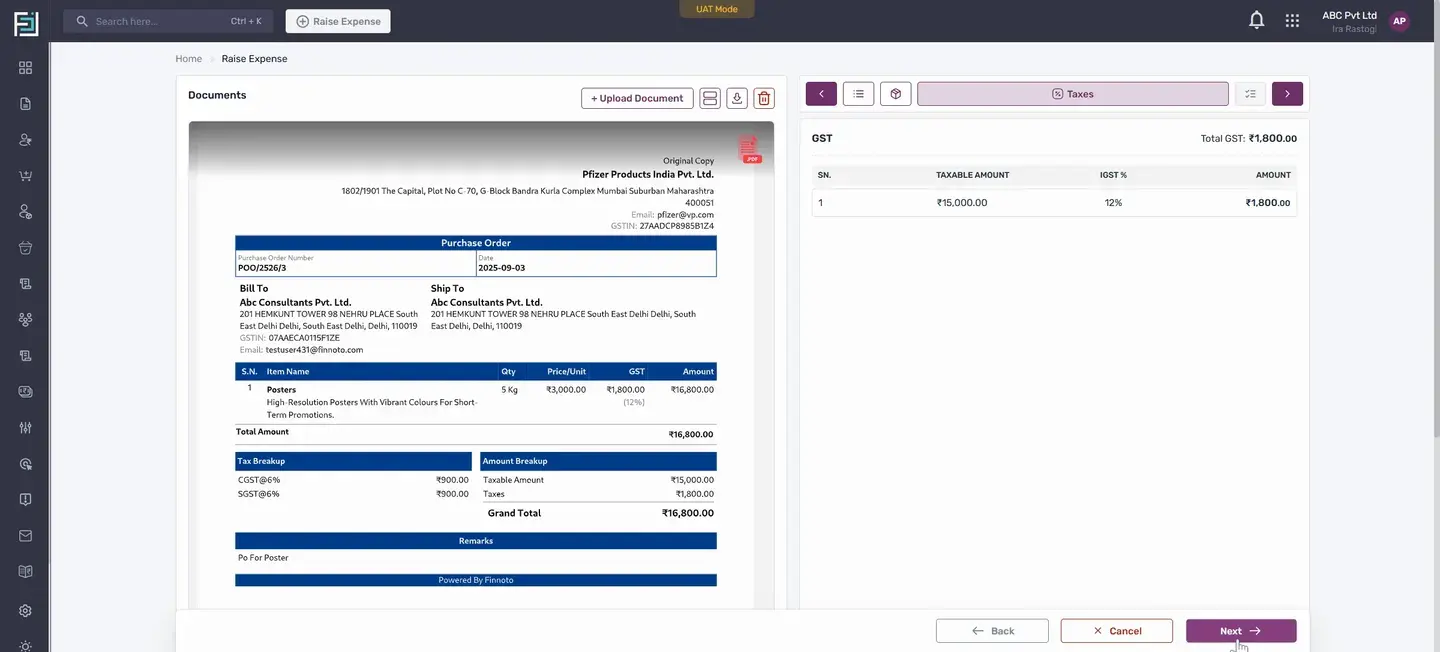
Task: Download the uploaded document
Action: click(737, 98)
